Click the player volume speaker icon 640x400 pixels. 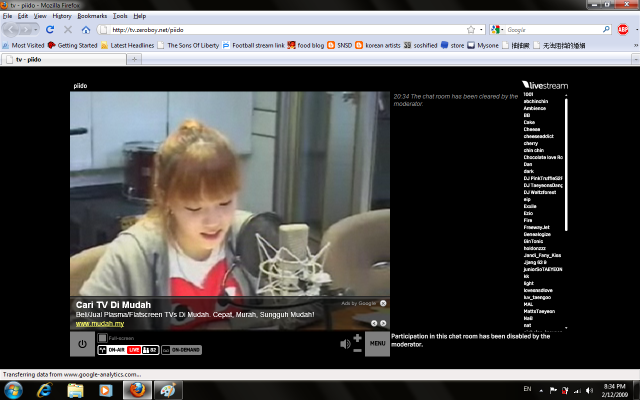345,344
